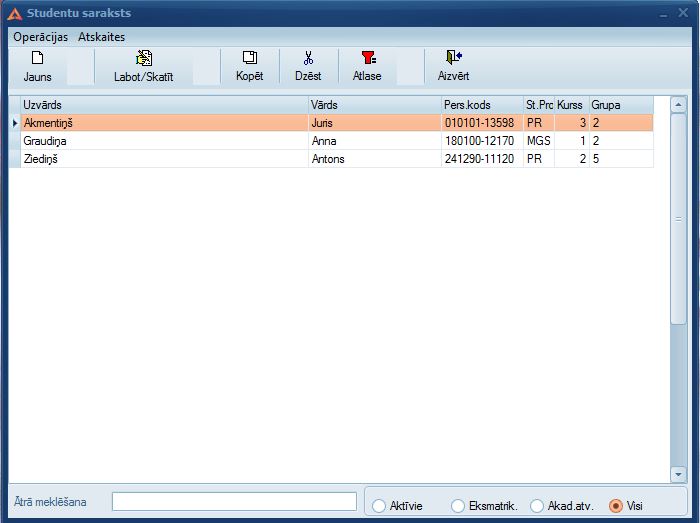Click the Ātrā meklēšana label

click(50, 502)
